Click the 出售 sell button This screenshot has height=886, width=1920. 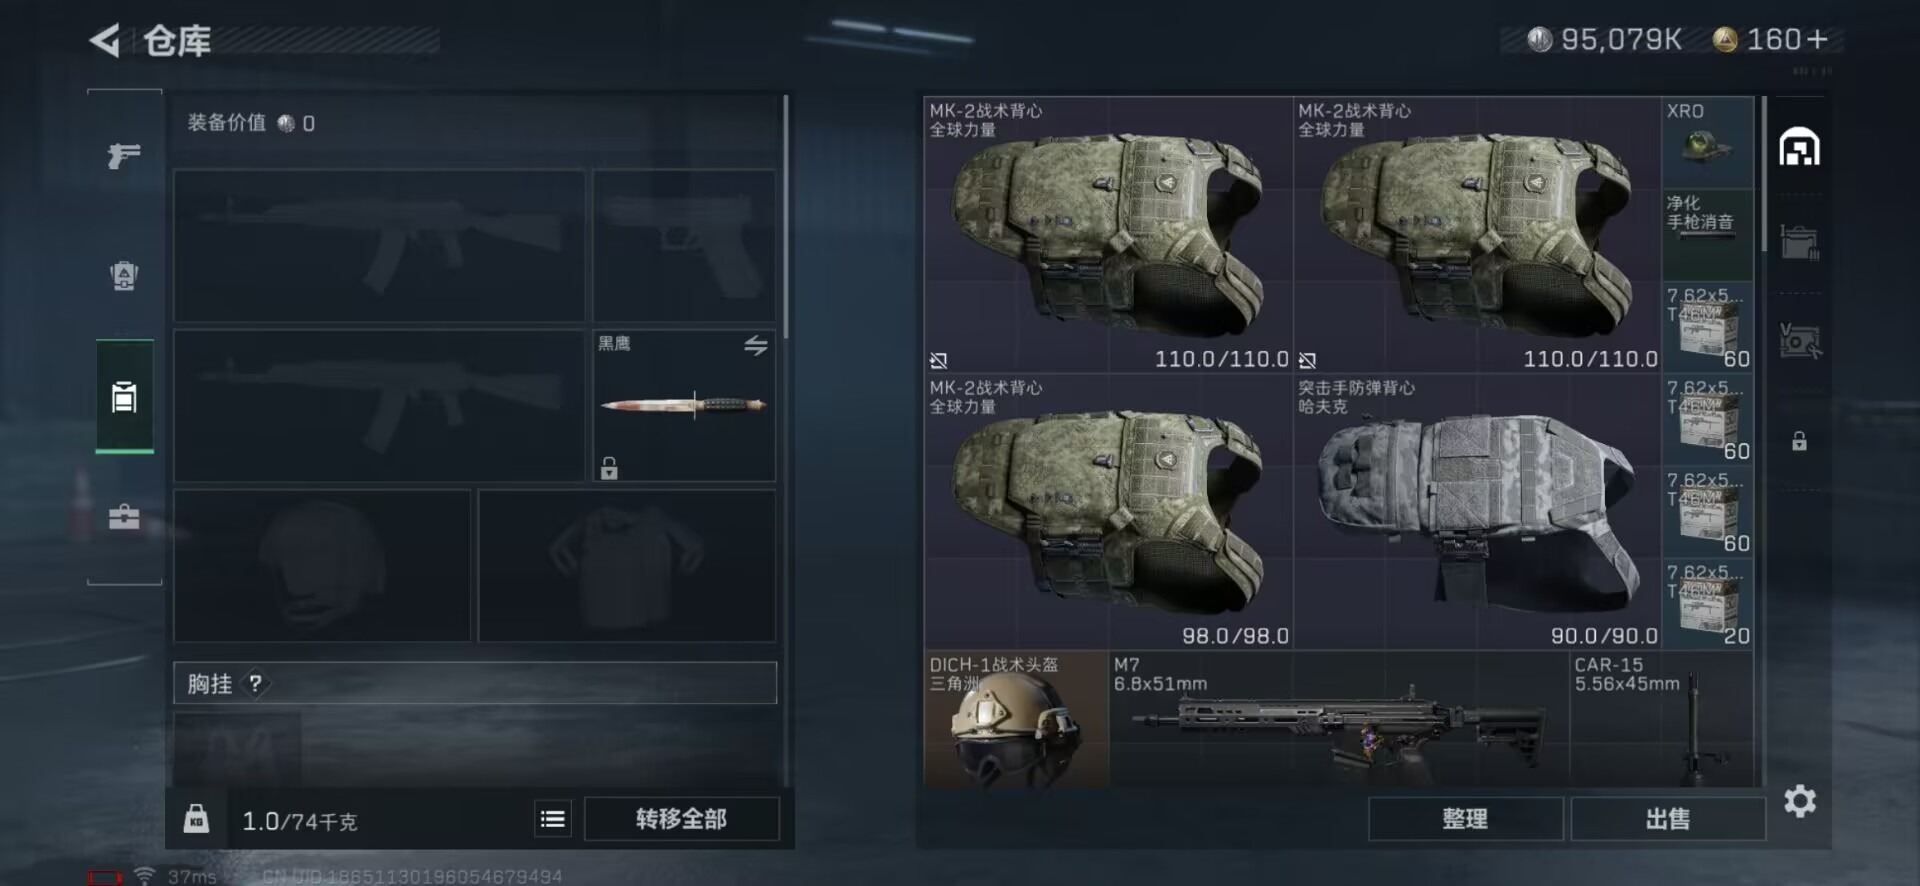tap(1668, 819)
